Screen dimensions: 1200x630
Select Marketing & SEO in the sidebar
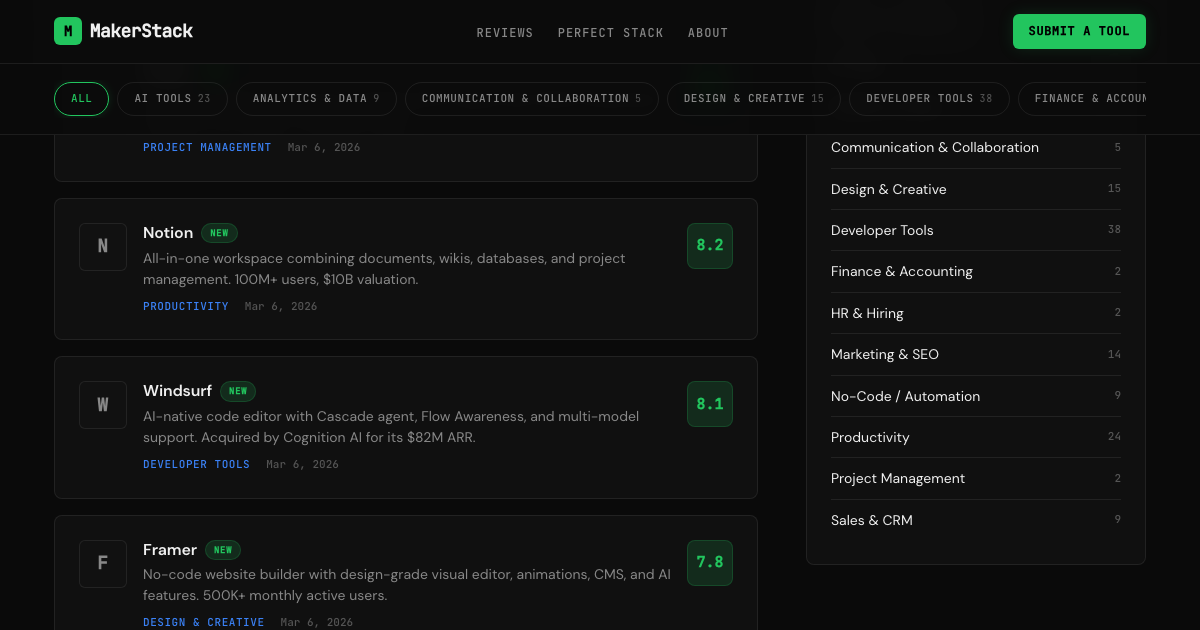point(885,354)
